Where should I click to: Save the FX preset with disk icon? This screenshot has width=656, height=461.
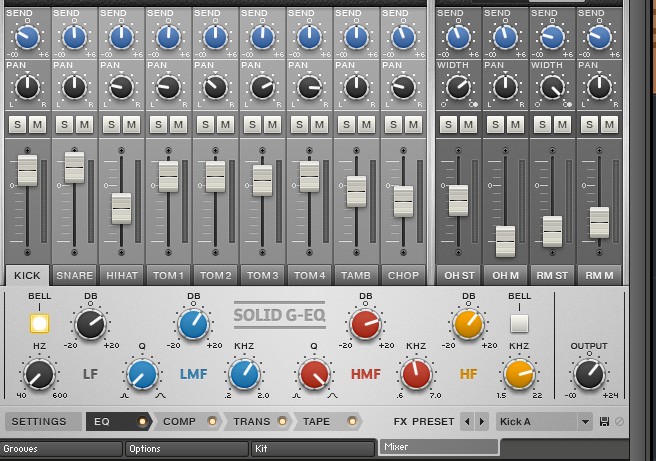pyautogui.click(x=604, y=422)
